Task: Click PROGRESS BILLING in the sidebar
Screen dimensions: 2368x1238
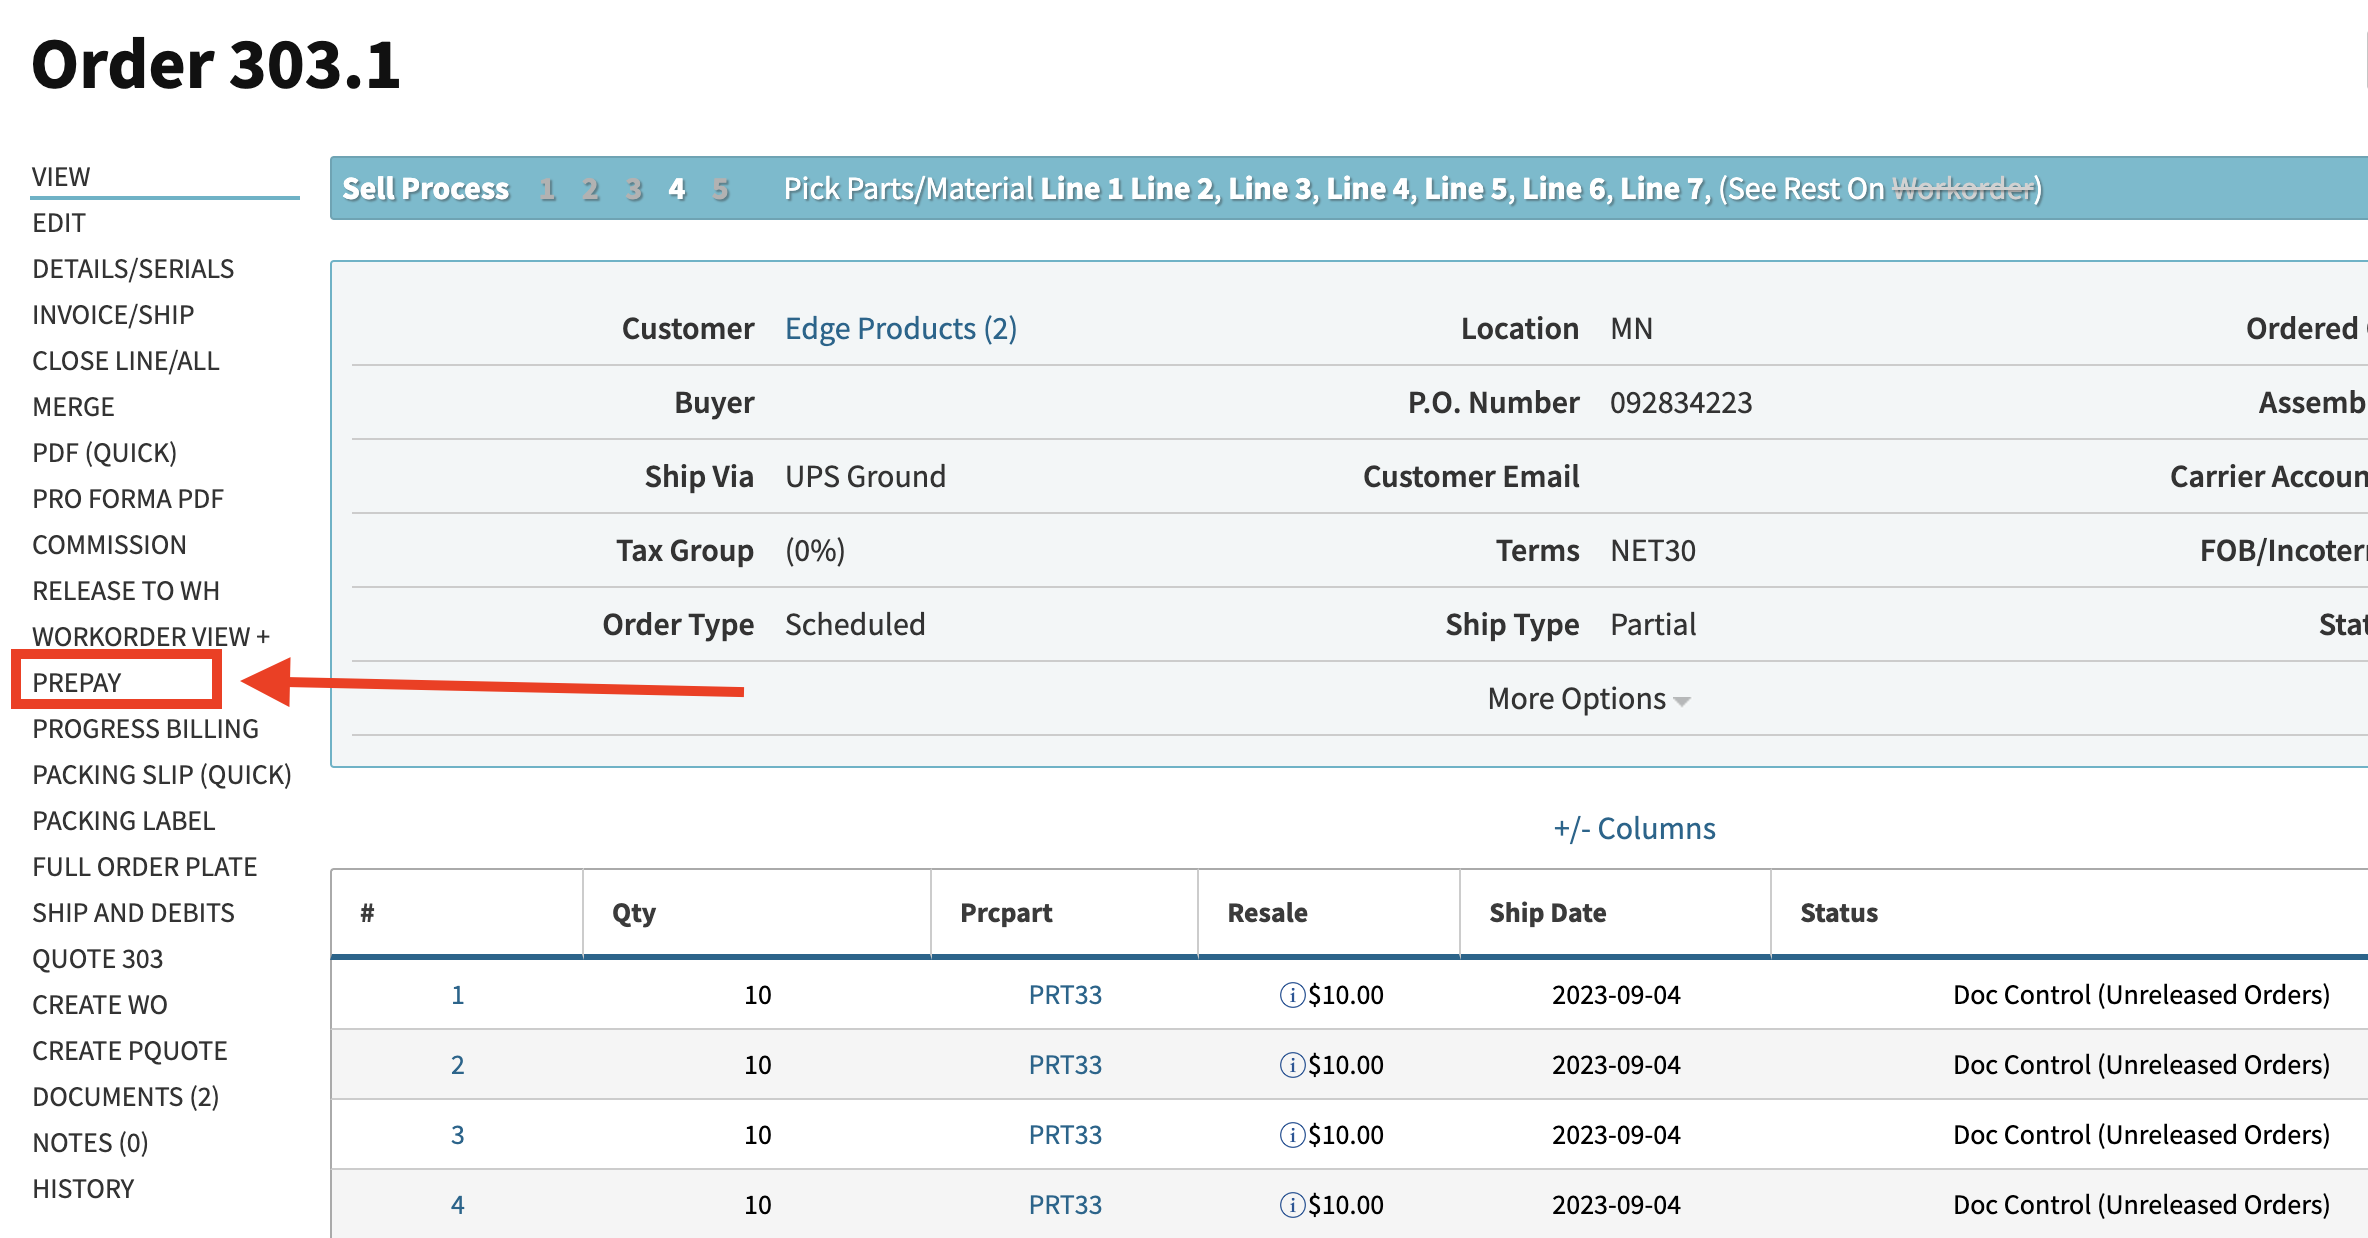Action: click(145, 729)
